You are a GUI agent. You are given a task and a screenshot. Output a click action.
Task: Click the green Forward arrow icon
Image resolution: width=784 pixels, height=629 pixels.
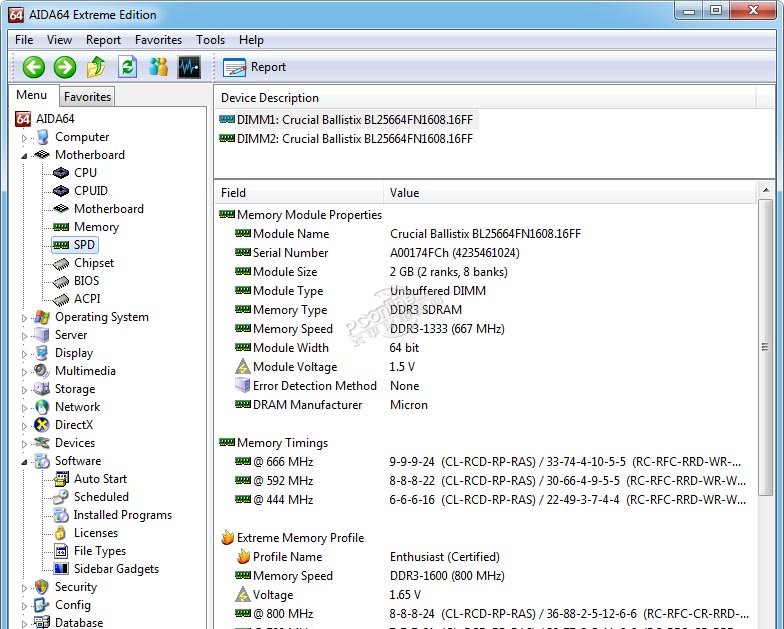pyautogui.click(x=65, y=67)
